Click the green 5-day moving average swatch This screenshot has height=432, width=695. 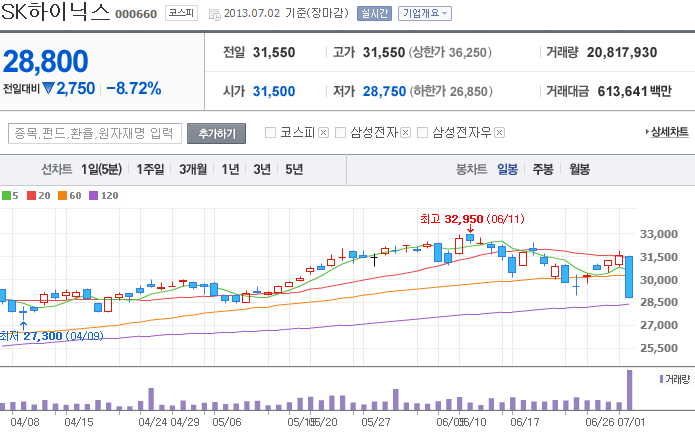[x=6, y=195]
